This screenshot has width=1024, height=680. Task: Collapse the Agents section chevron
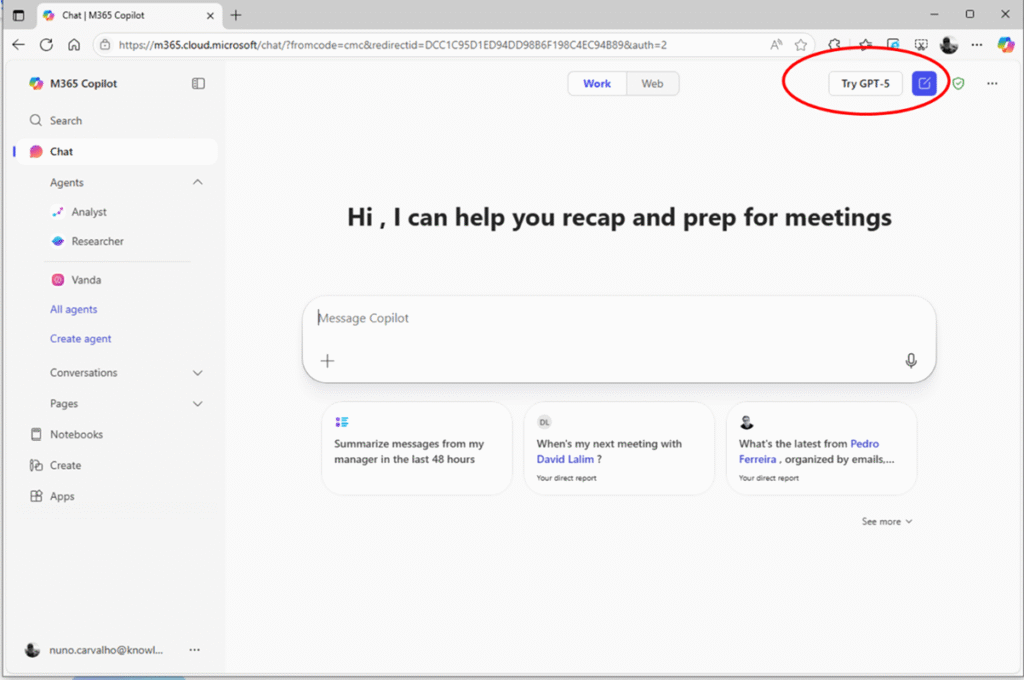click(x=198, y=182)
